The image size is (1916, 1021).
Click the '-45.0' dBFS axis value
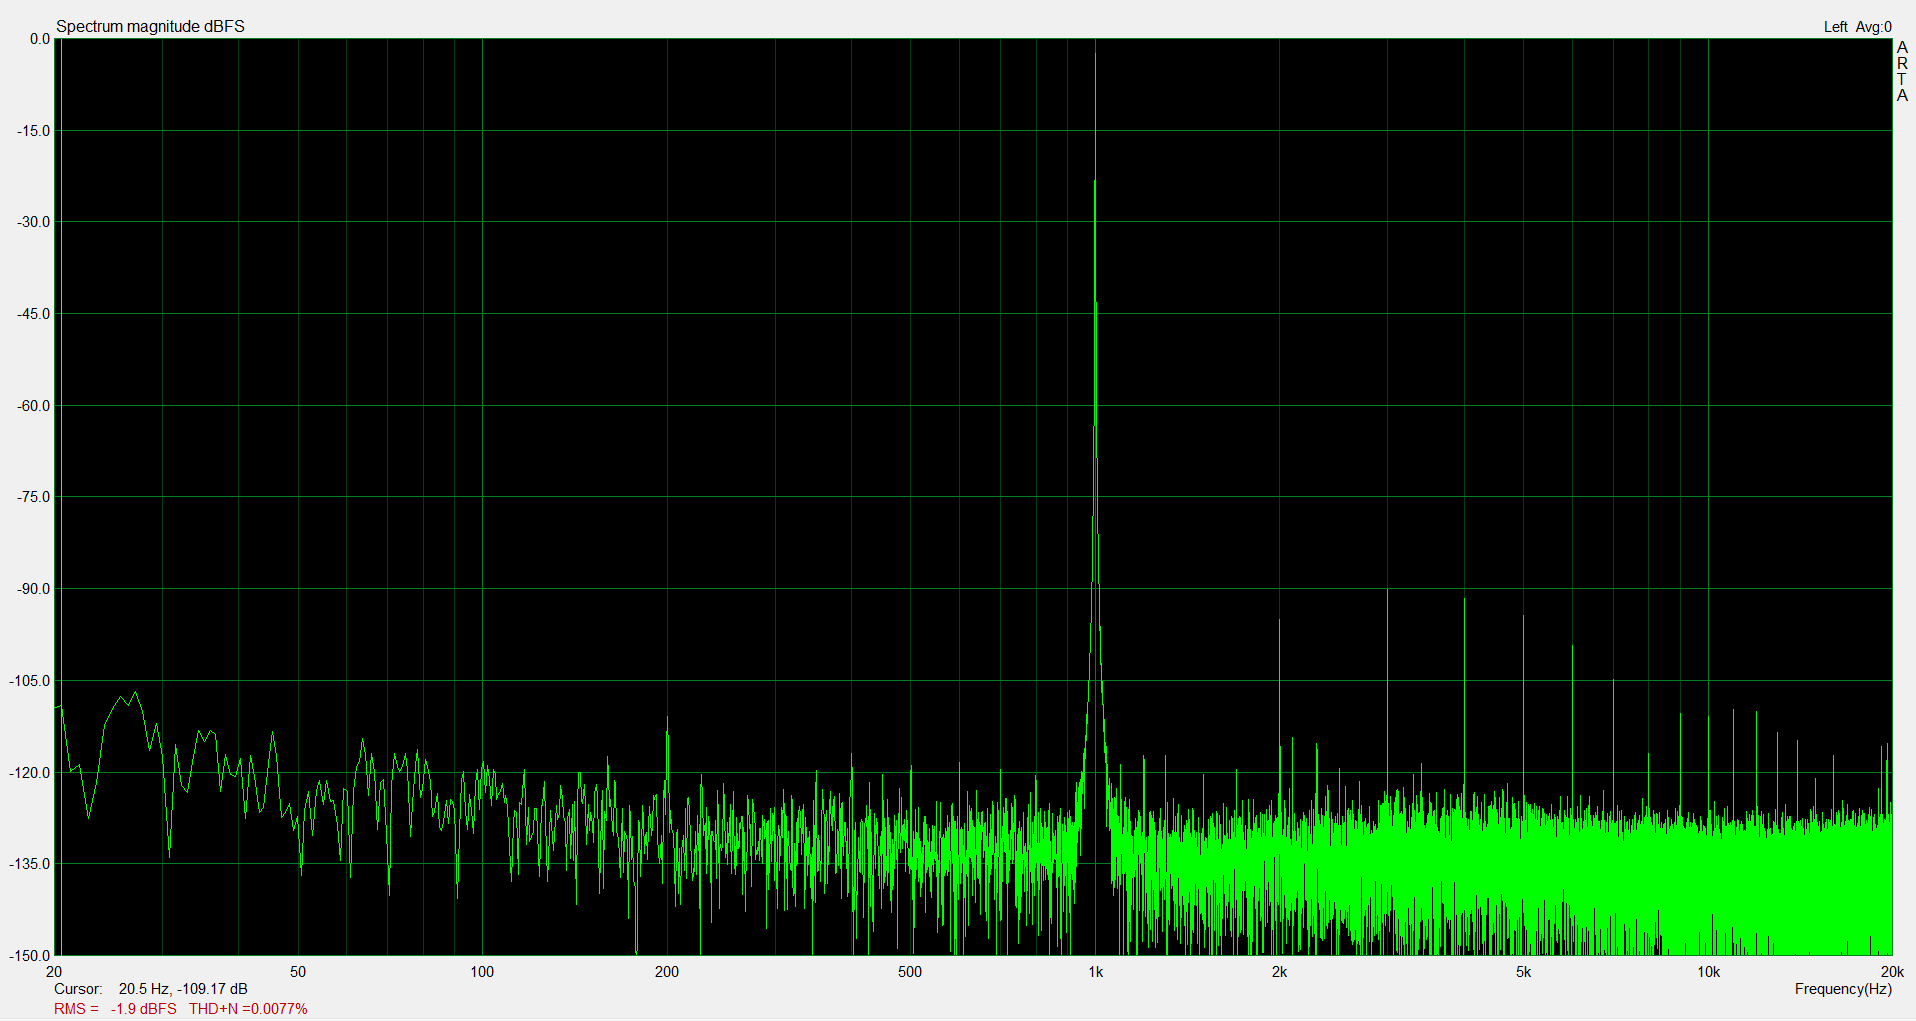34,314
